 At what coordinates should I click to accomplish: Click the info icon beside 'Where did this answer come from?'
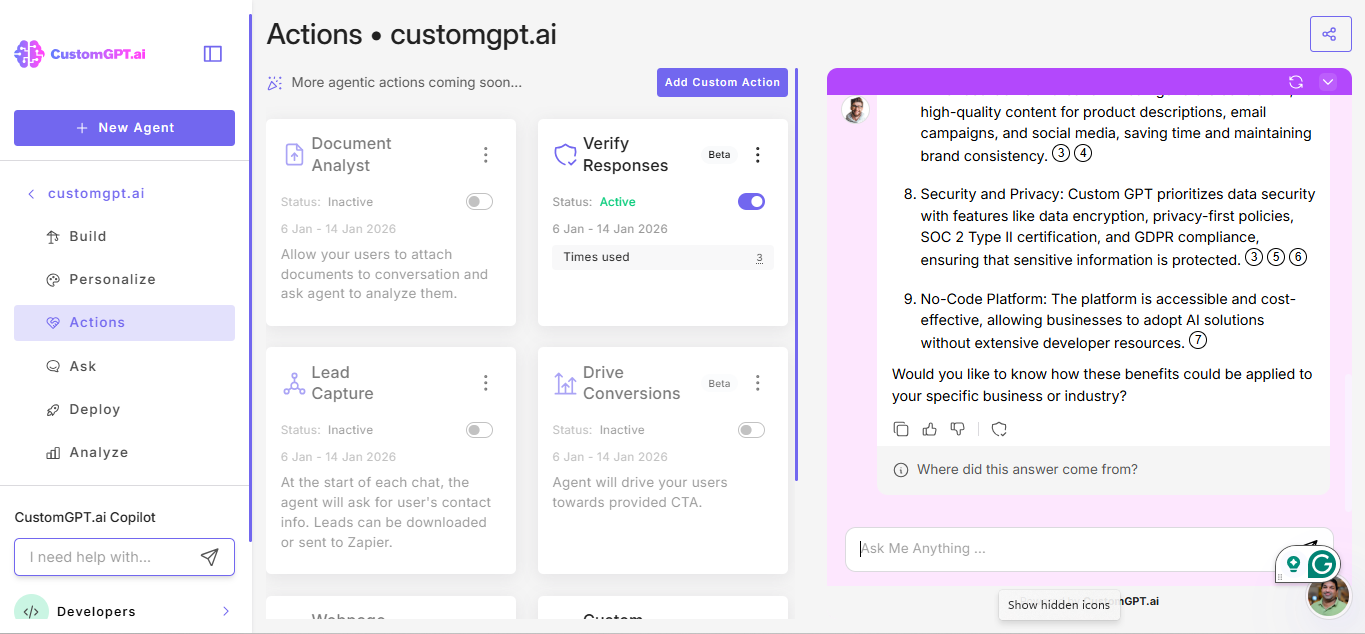tap(901, 470)
